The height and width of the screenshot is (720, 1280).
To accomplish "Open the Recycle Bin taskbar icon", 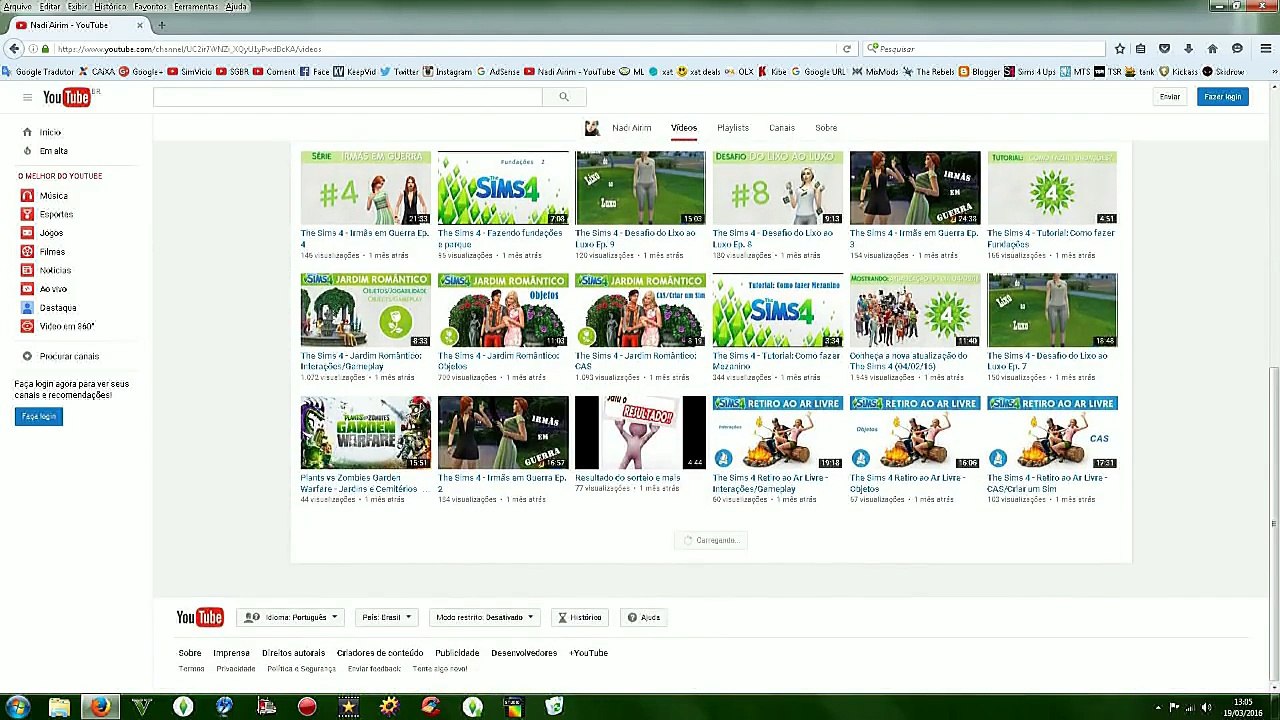I will [554, 707].
